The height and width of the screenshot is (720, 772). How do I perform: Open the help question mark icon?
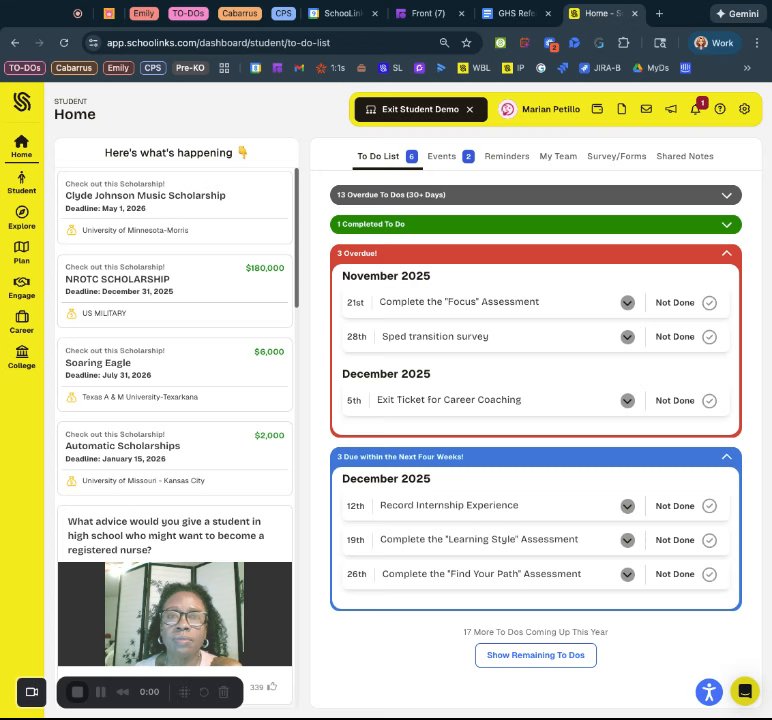coord(720,109)
